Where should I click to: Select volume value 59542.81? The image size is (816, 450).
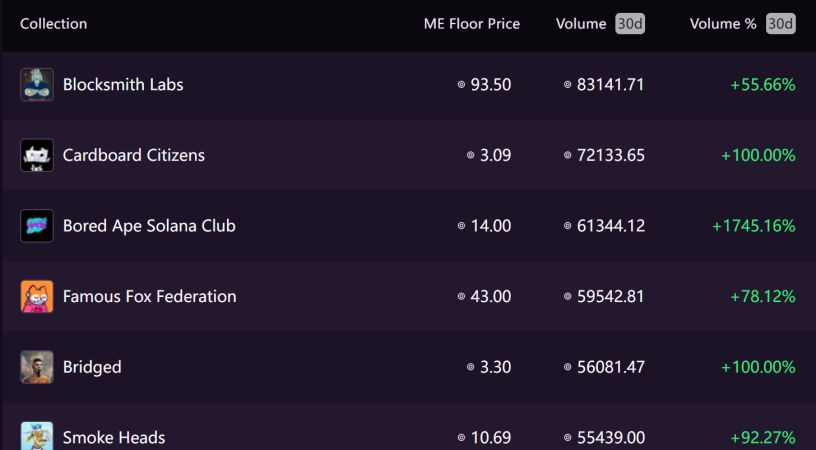[x=610, y=297]
